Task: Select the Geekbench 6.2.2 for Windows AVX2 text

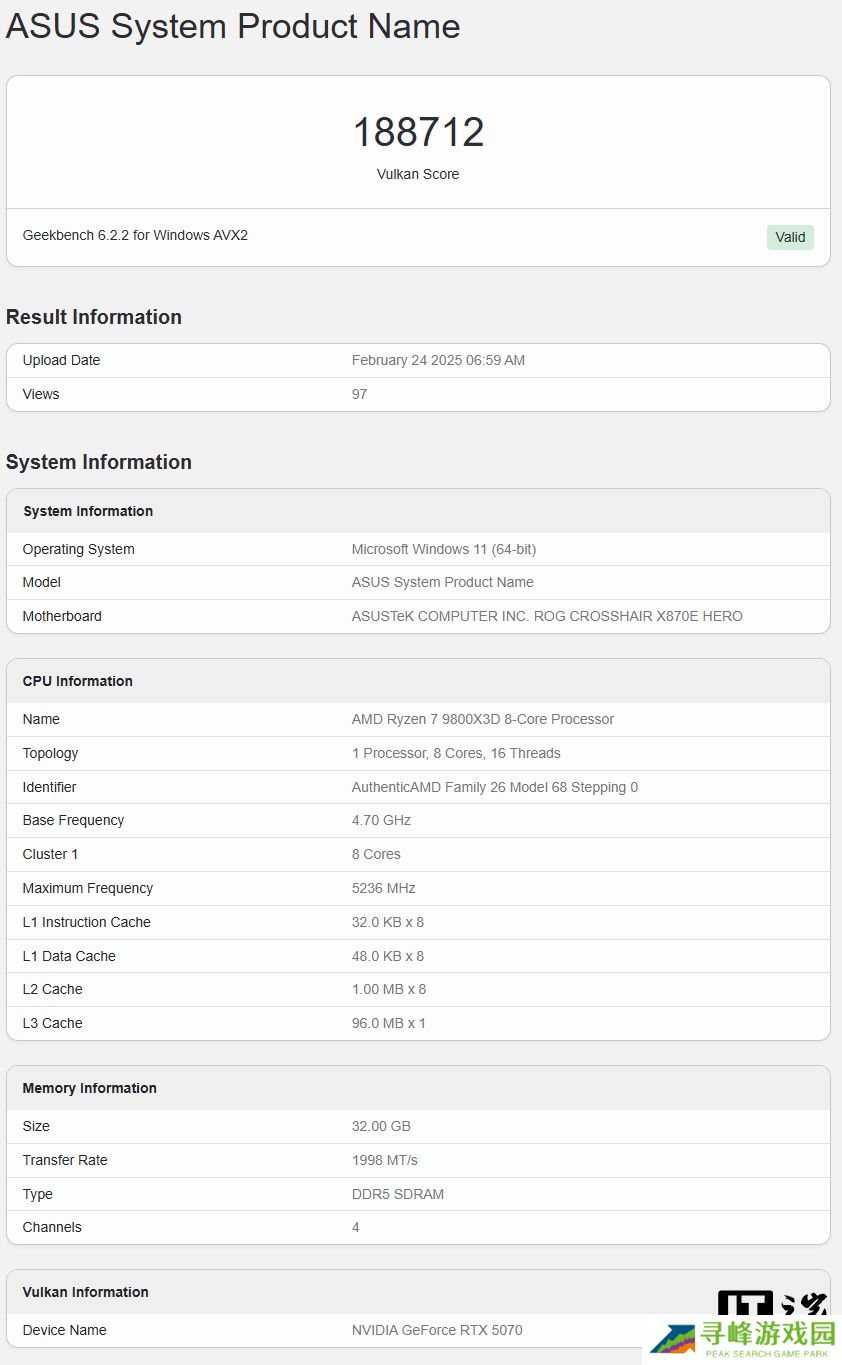Action: pos(135,235)
